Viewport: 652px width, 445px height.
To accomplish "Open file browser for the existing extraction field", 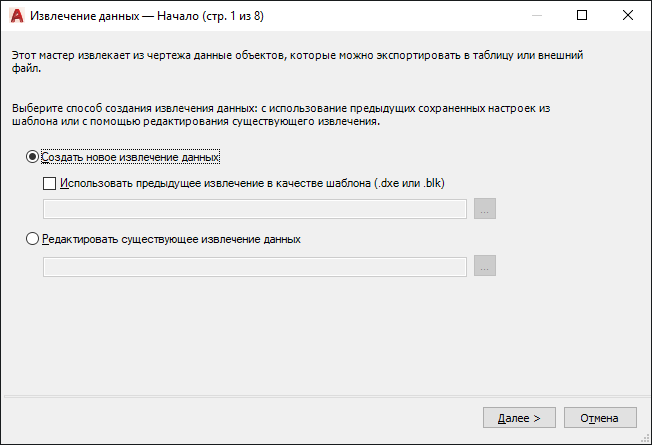I will pyautogui.click(x=484, y=266).
